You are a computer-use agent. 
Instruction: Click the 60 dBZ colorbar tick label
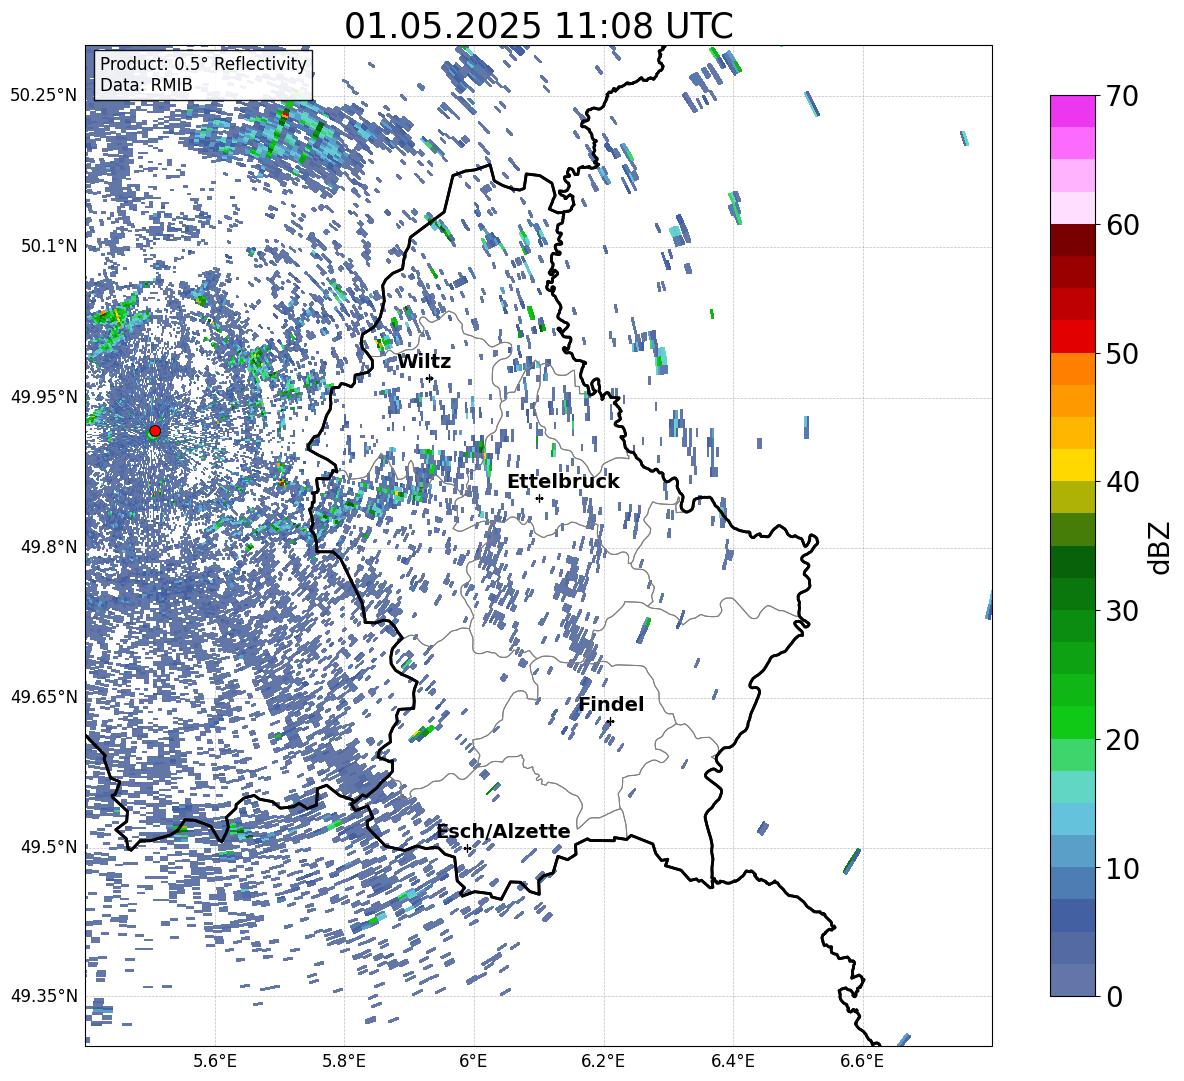coord(1122,225)
